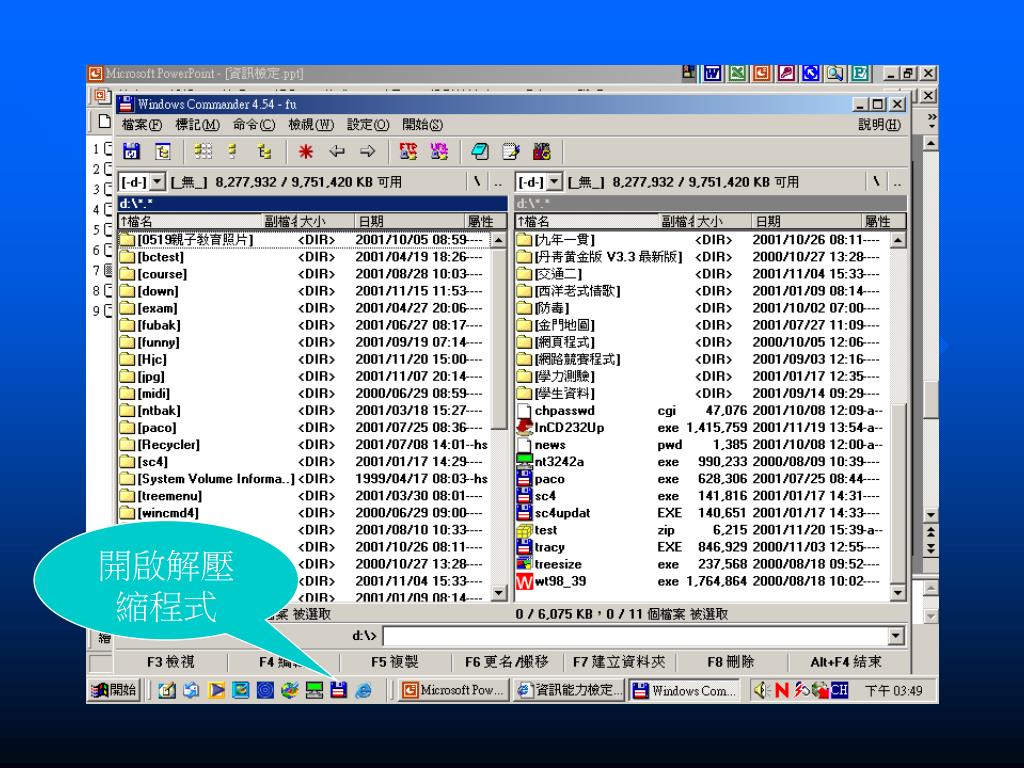Click the test zip archive icon
Screen dimensions: 1024x768
tap(524, 530)
